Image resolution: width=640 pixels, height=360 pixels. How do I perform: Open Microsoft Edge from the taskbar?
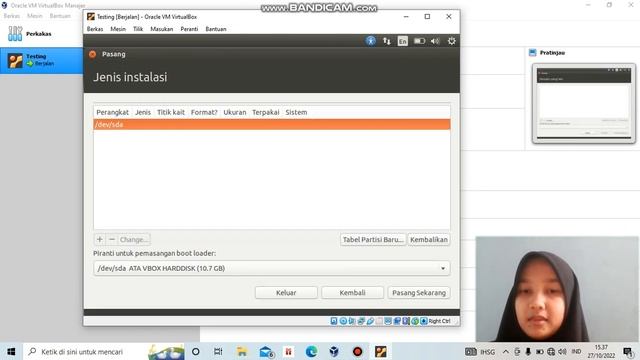point(311,351)
